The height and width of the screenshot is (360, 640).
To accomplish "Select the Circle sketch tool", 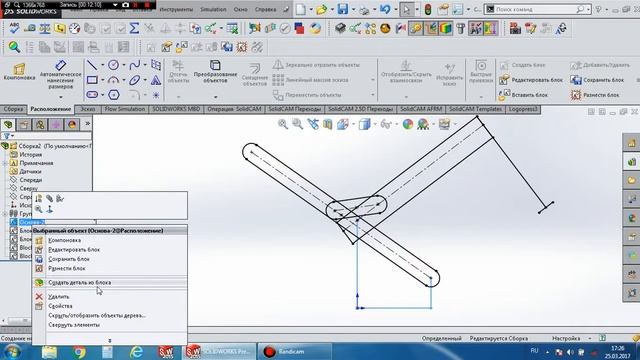I will click(x=113, y=65).
